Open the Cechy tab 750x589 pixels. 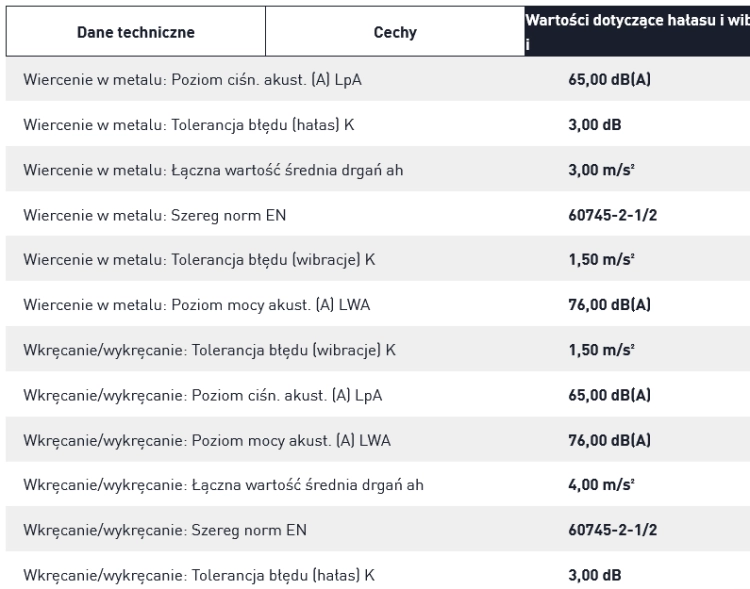click(x=395, y=32)
